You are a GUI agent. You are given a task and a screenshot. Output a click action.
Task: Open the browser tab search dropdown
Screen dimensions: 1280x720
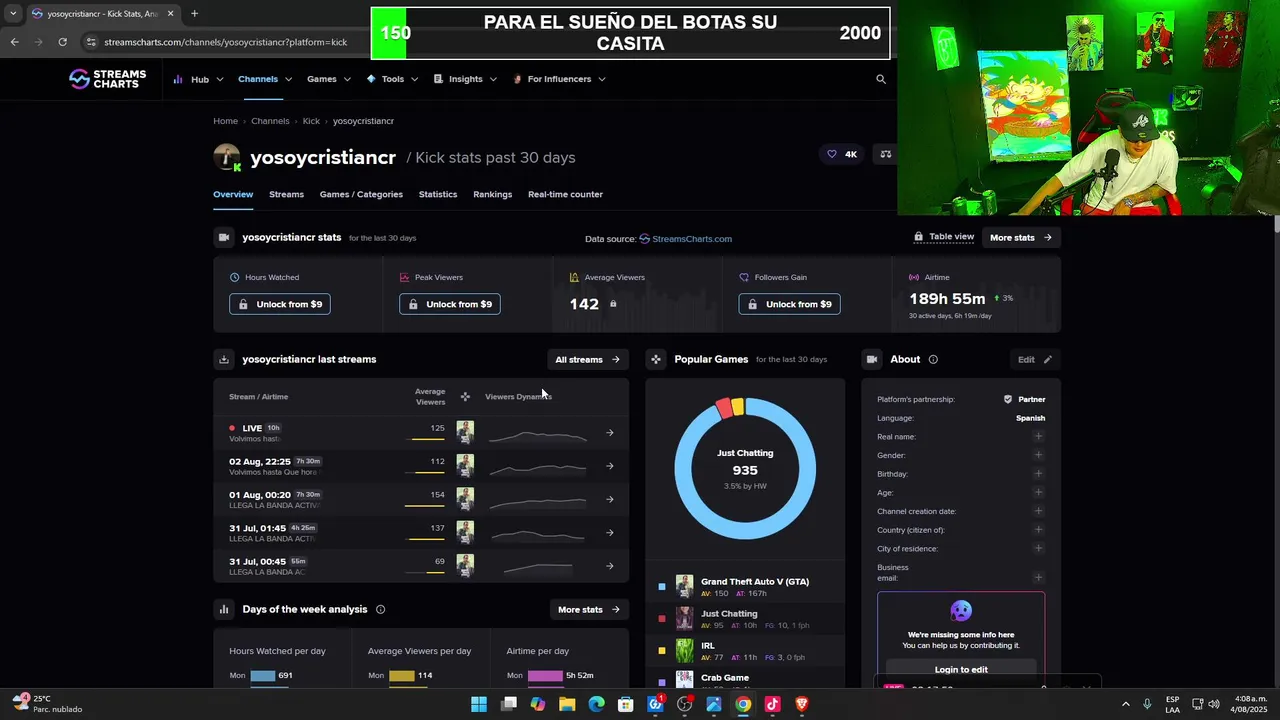click(x=13, y=14)
